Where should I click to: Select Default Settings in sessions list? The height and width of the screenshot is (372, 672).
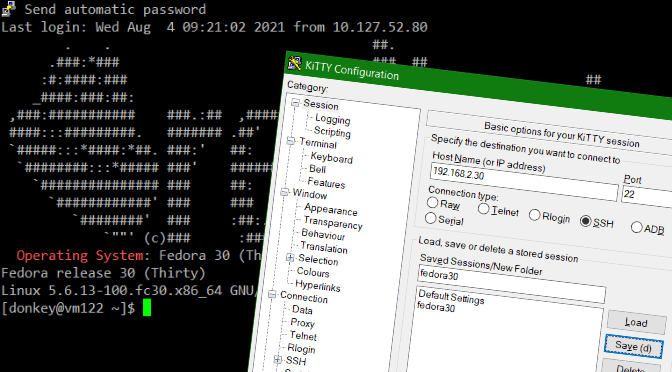pos(451,296)
